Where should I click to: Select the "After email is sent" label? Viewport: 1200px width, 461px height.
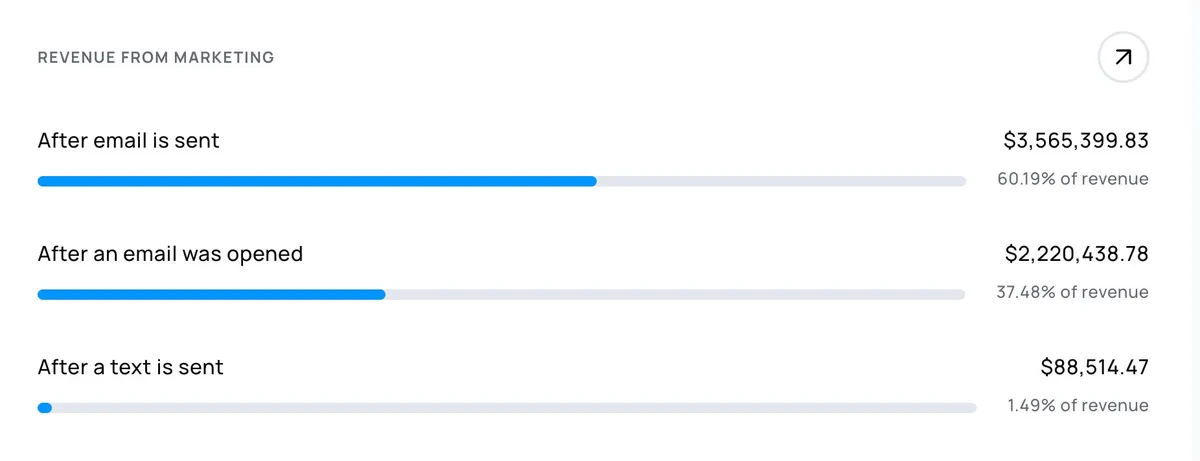coord(128,141)
